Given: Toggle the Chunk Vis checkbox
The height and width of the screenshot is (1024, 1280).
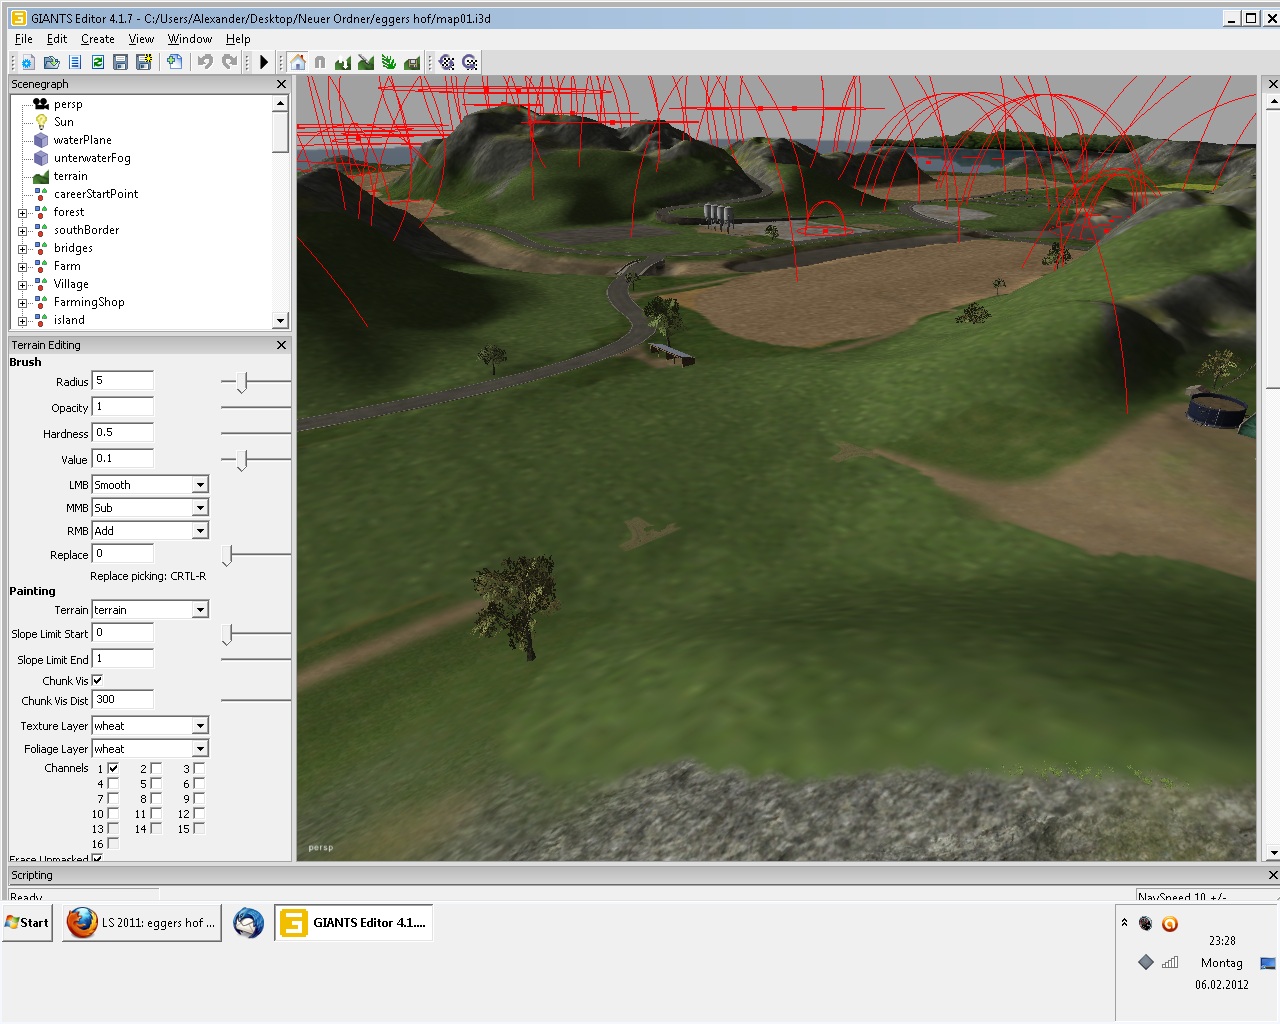Looking at the screenshot, I should (97, 680).
